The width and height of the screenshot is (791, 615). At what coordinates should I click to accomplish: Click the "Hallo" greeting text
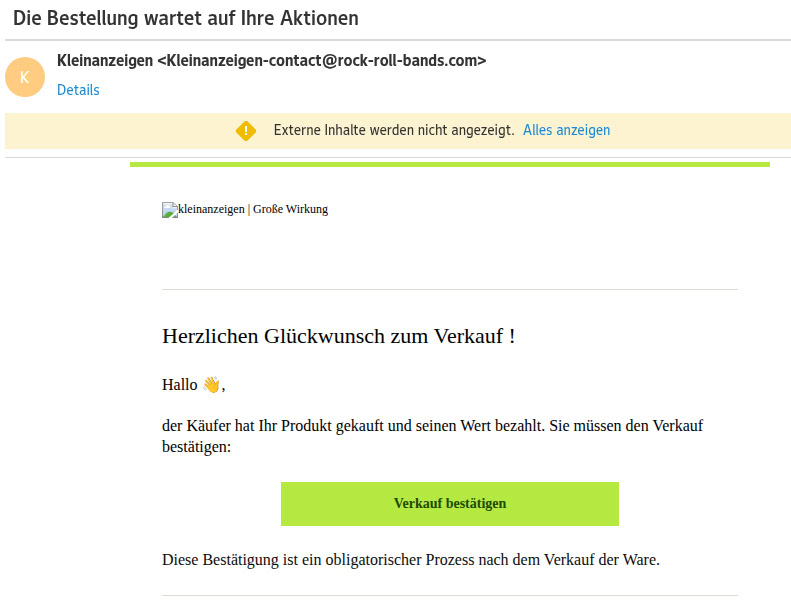pos(180,385)
